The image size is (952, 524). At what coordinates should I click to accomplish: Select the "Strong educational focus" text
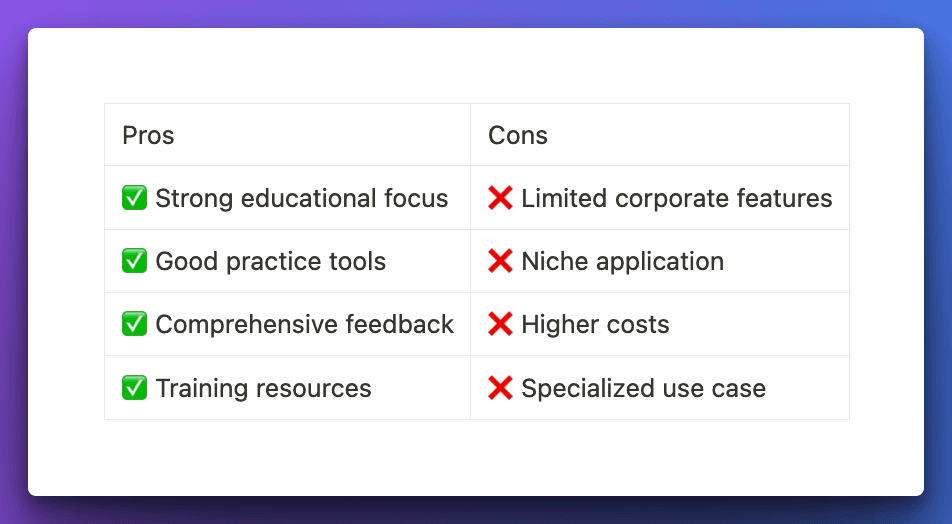pyautogui.click(x=302, y=198)
